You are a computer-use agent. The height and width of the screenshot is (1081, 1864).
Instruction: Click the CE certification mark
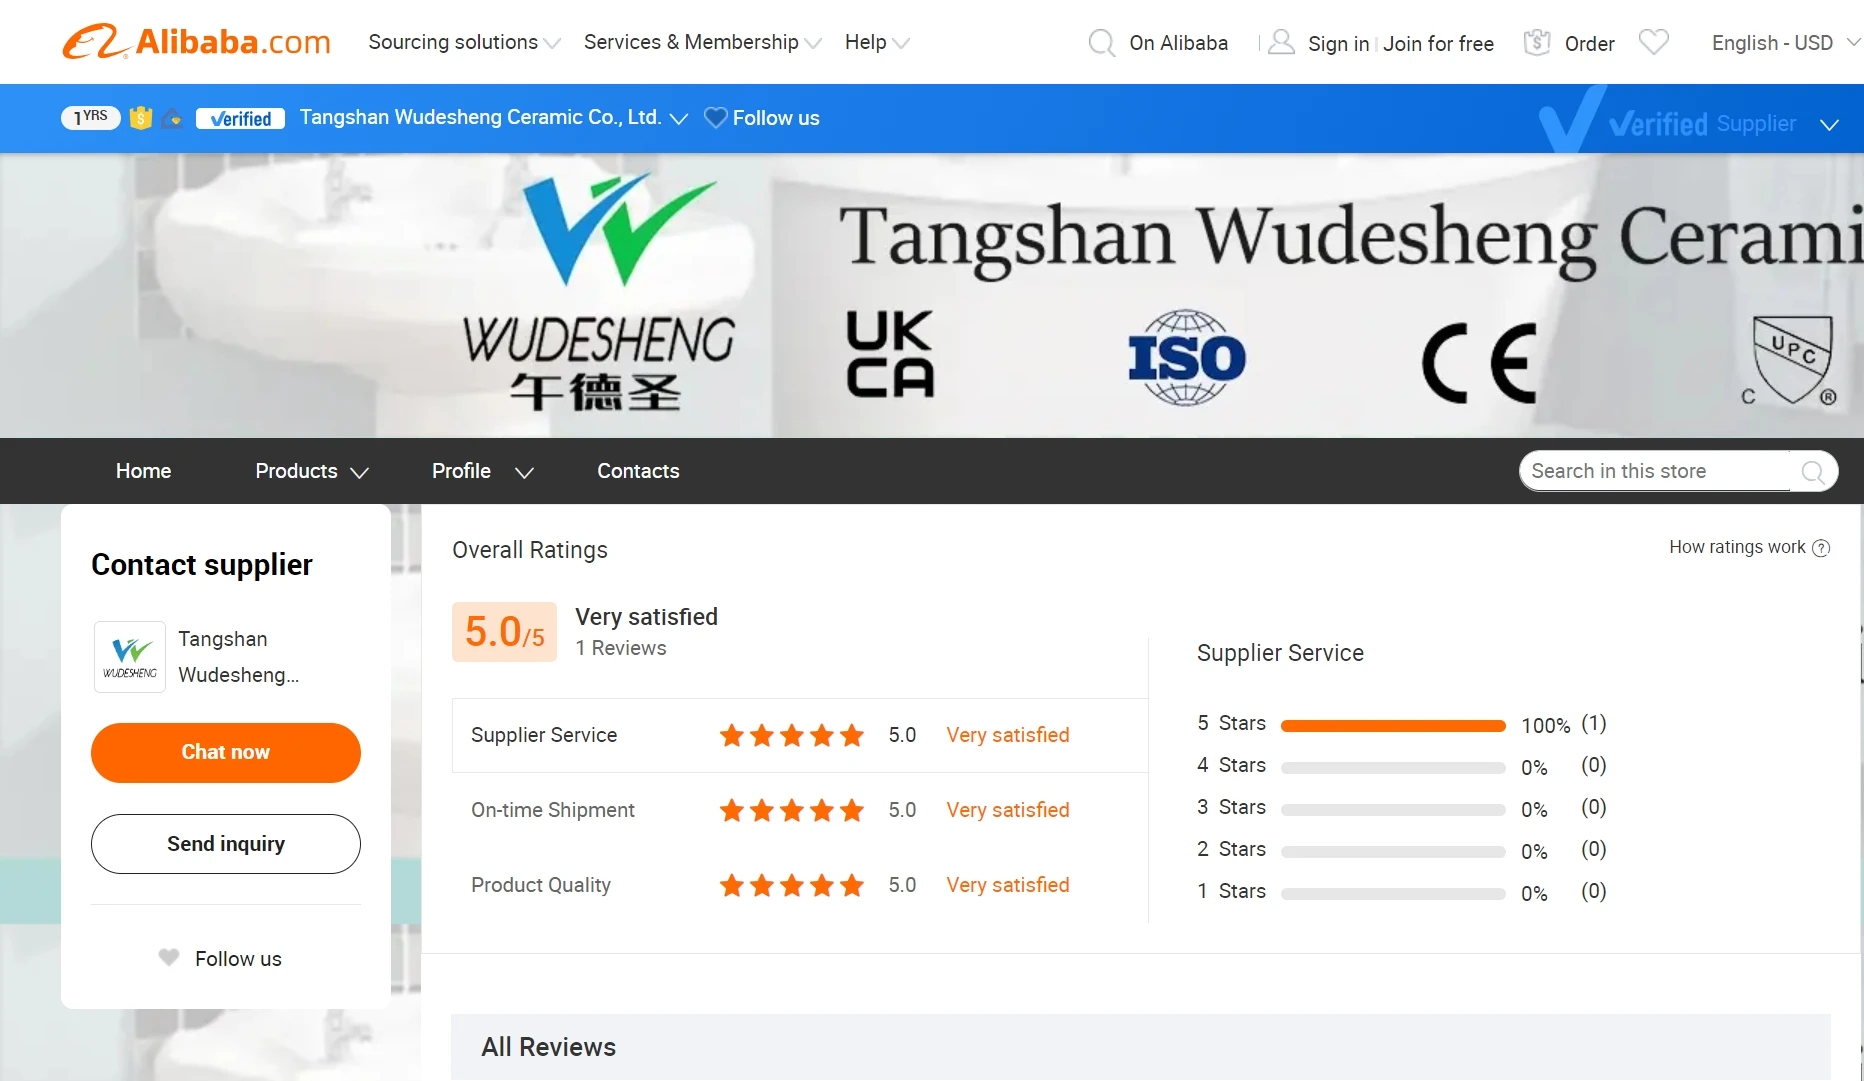1480,363
